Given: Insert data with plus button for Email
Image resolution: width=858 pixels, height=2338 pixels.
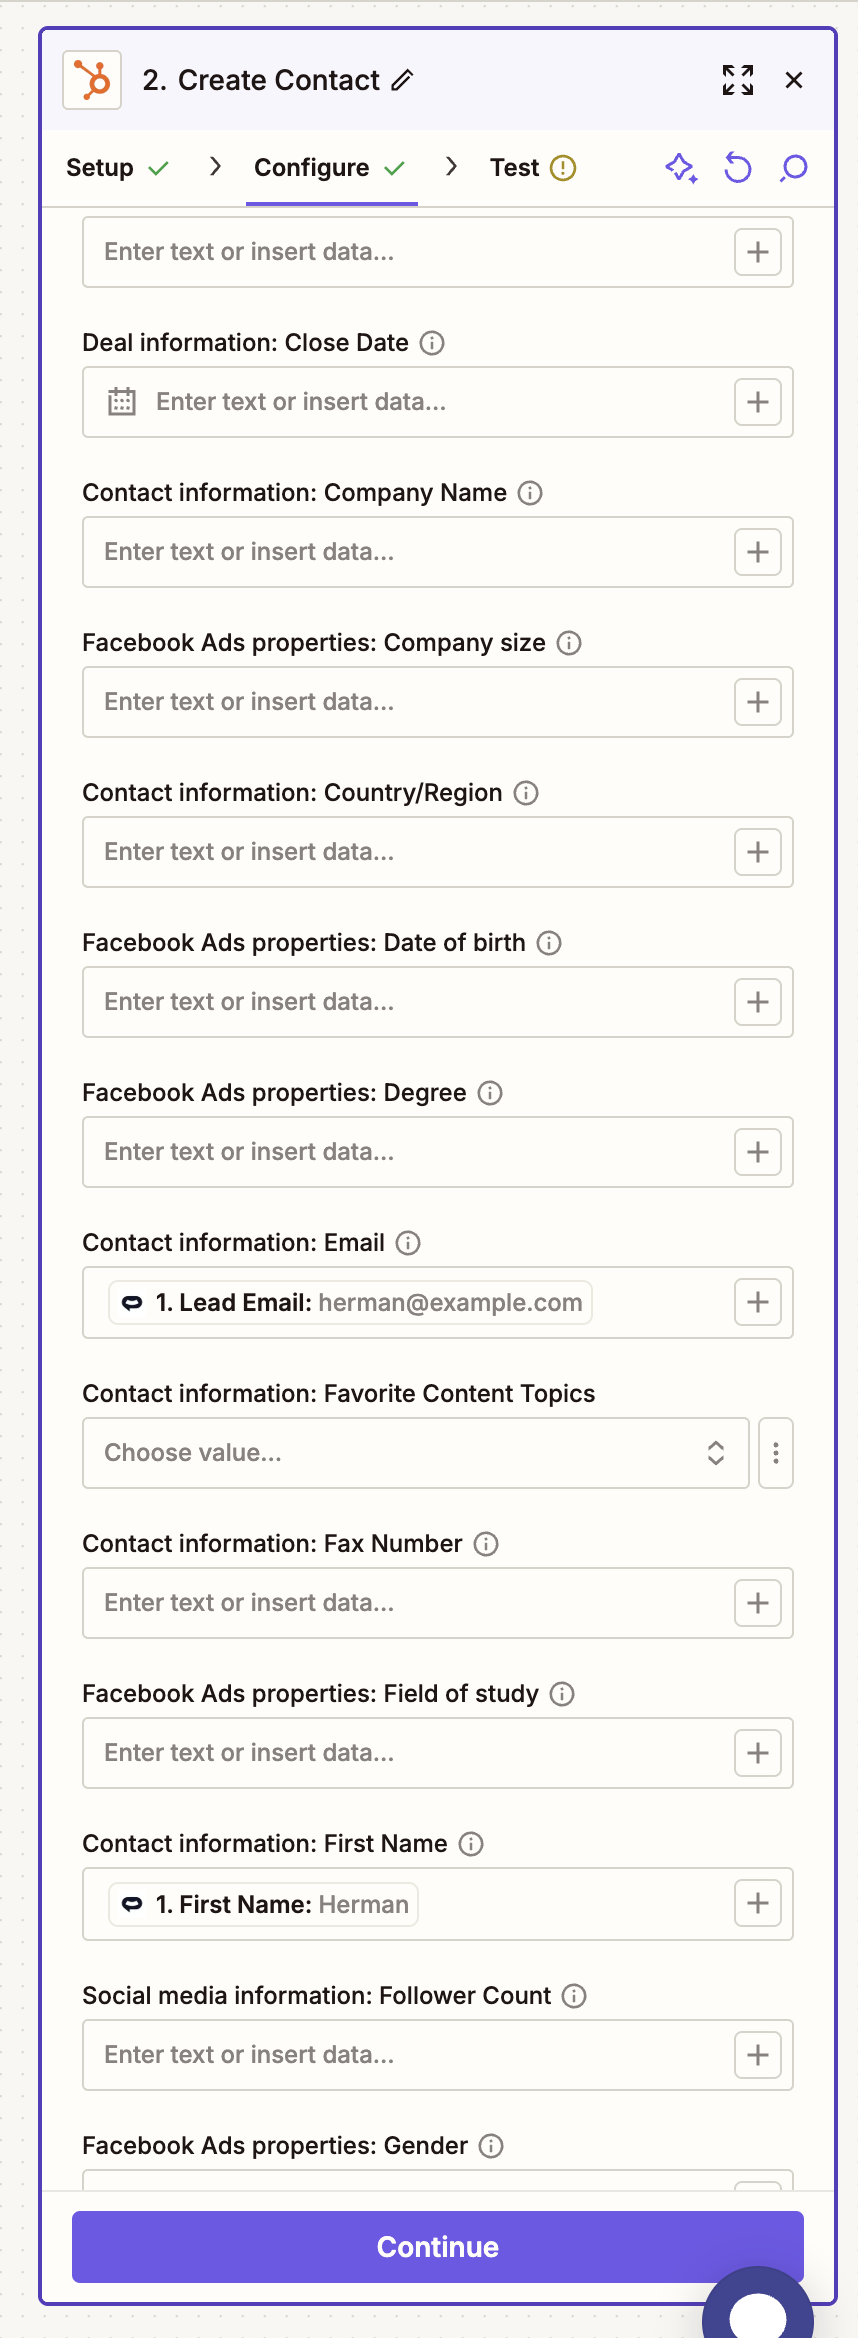Looking at the screenshot, I should pyautogui.click(x=757, y=1302).
